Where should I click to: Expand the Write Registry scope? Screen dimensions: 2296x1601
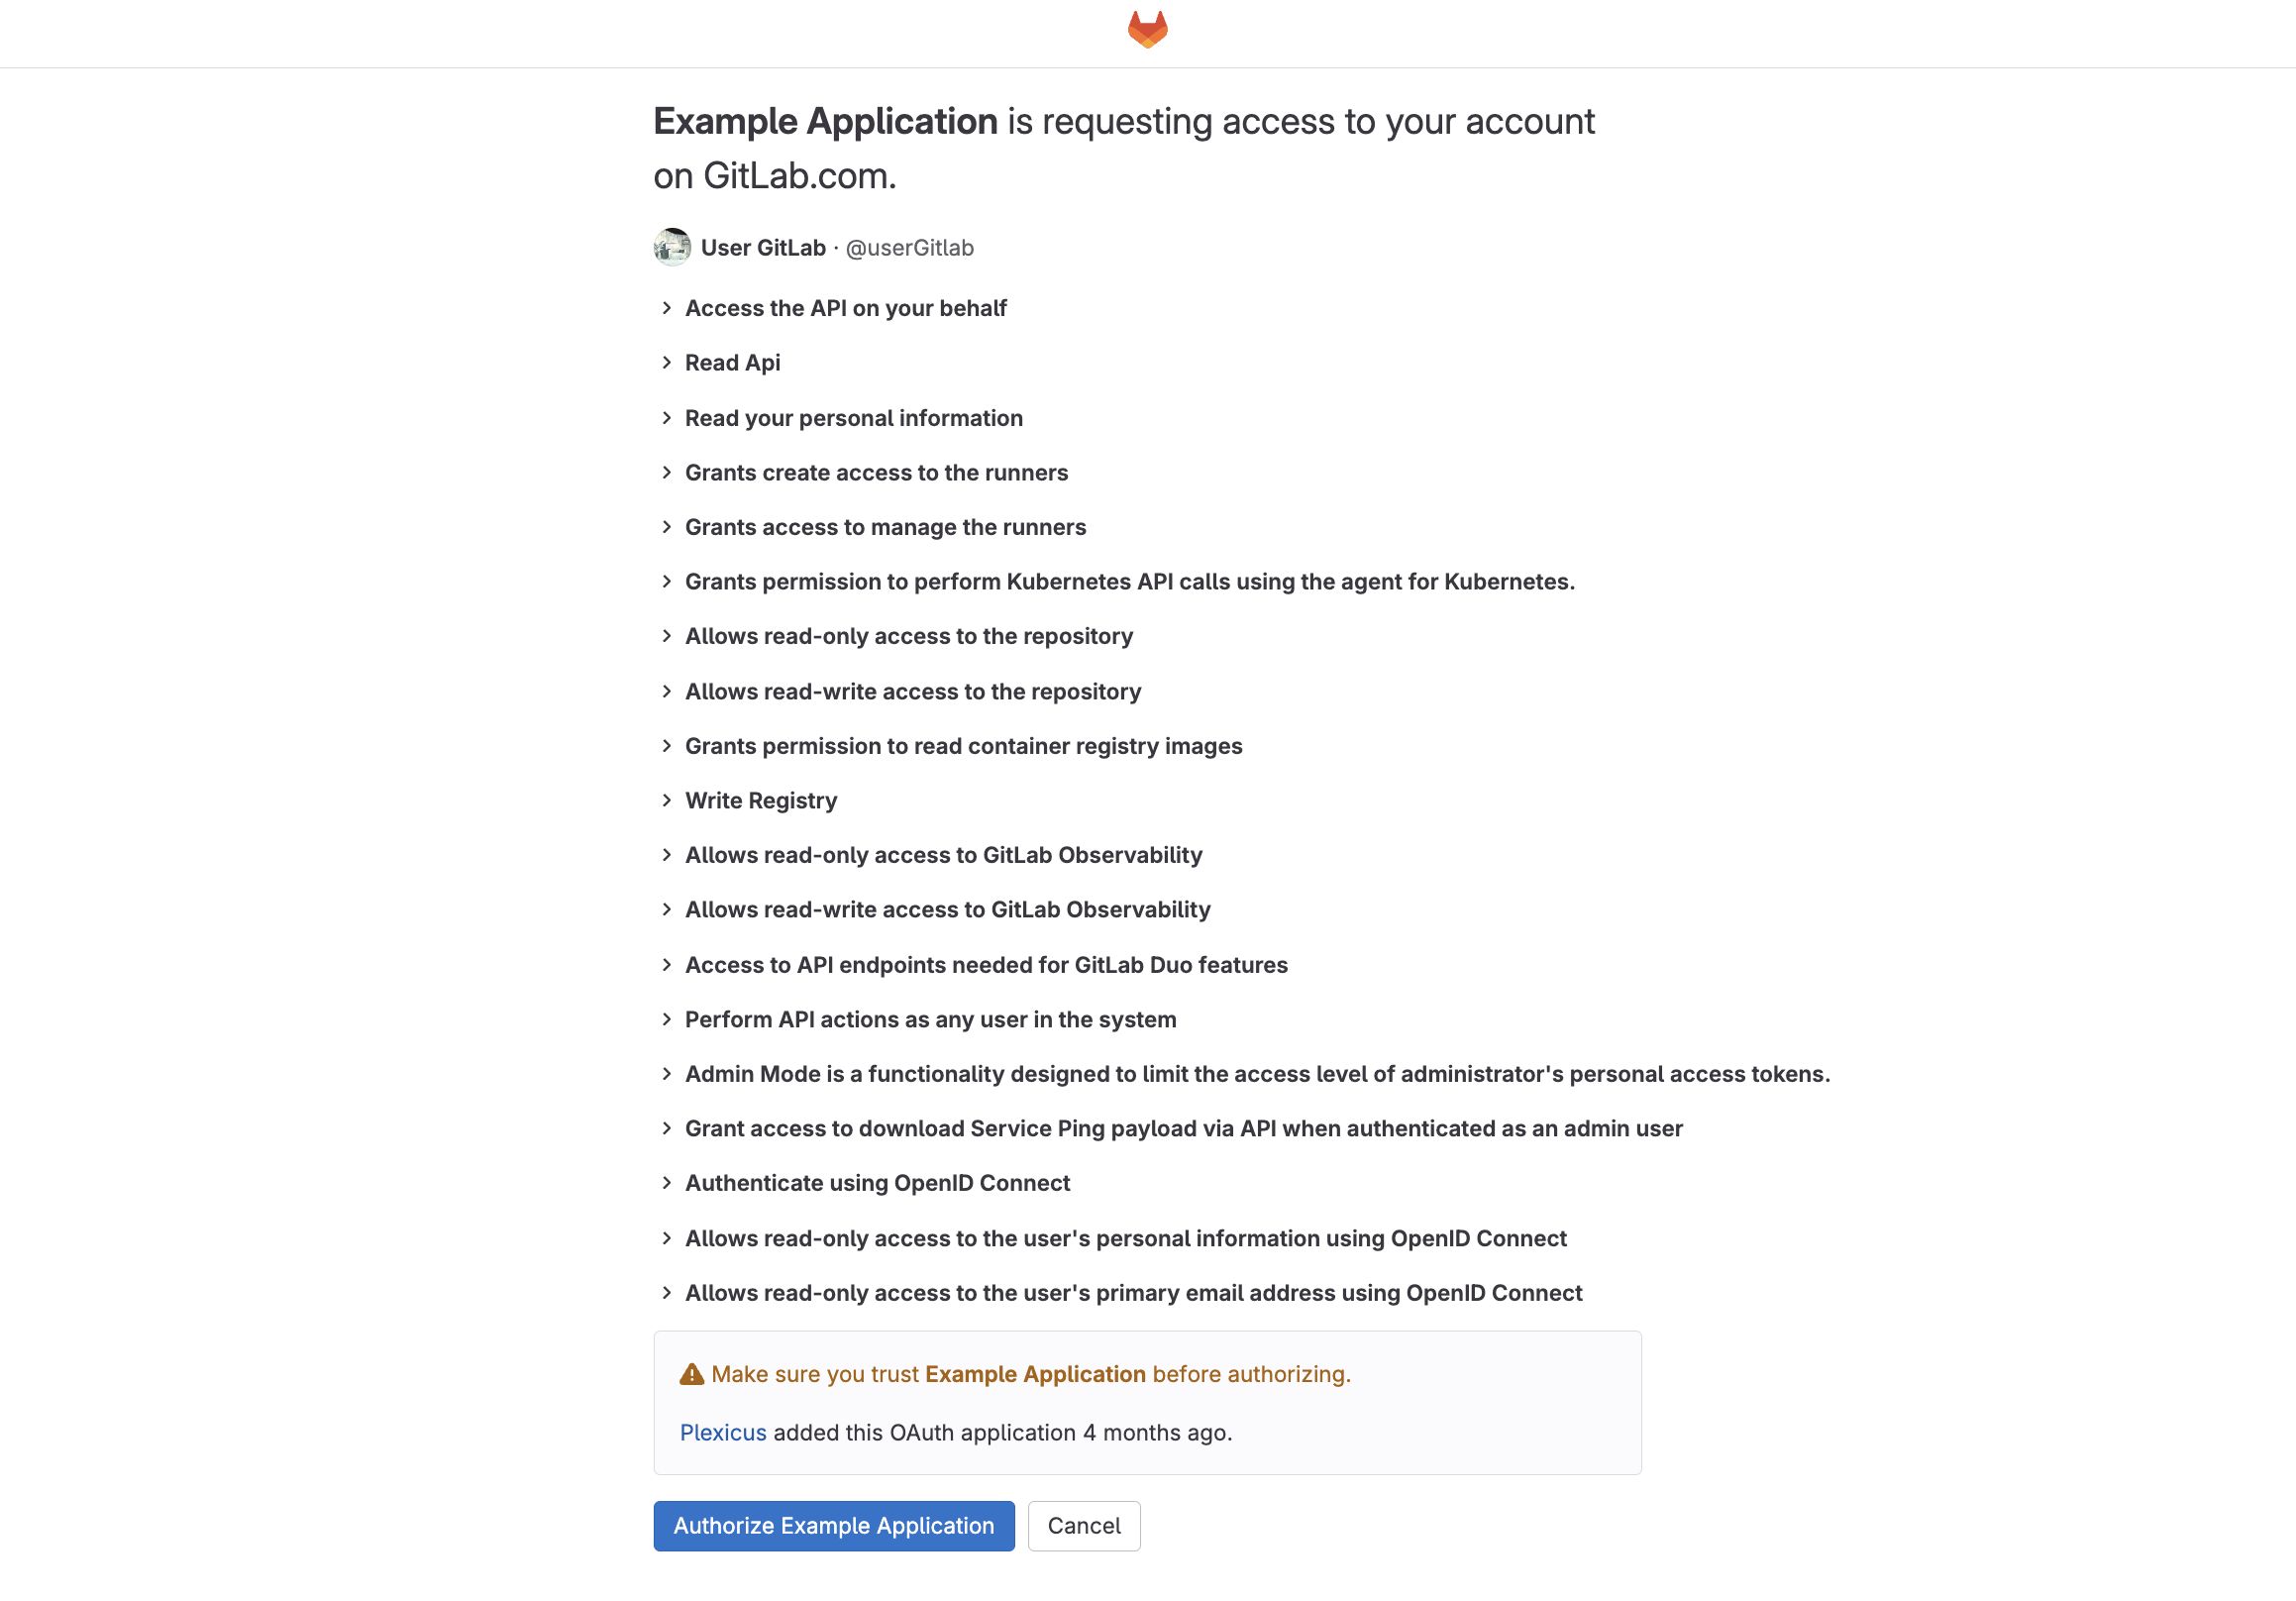[668, 800]
